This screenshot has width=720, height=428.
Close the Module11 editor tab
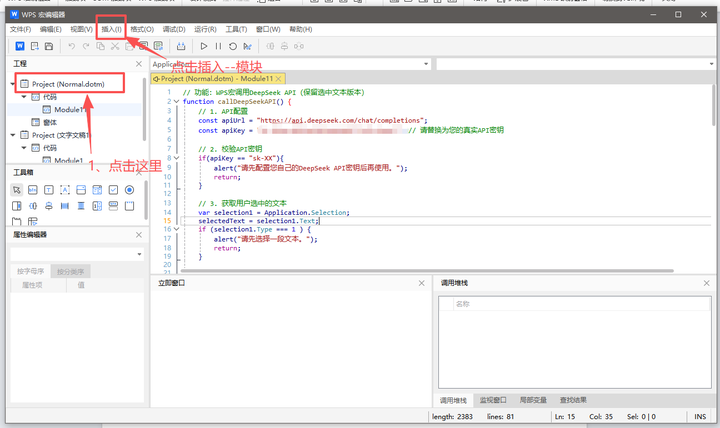click(278, 79)
